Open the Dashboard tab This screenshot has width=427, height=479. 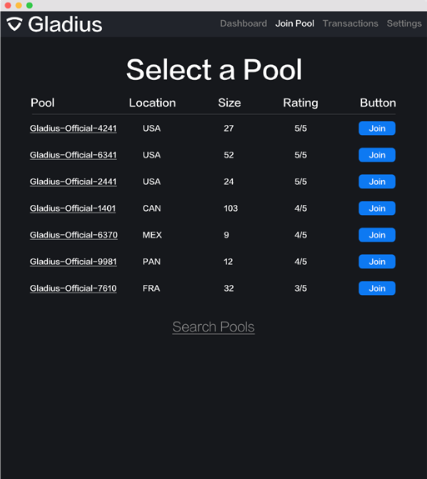tap(243, 24)
